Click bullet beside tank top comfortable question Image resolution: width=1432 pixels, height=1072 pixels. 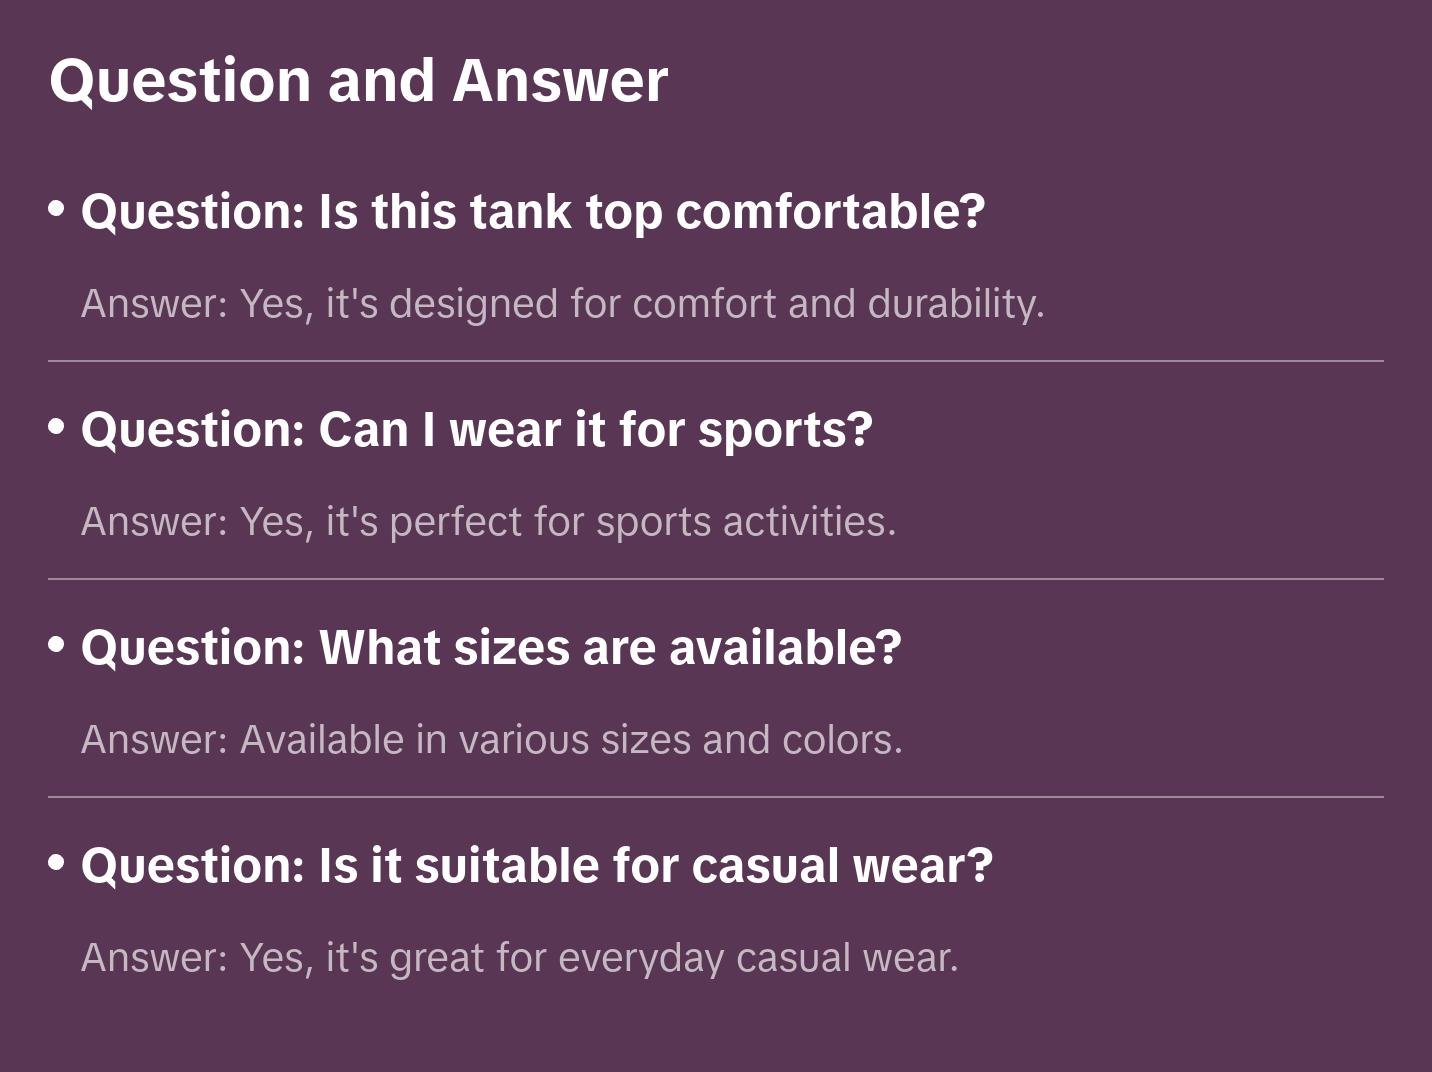tap(57, 209)
